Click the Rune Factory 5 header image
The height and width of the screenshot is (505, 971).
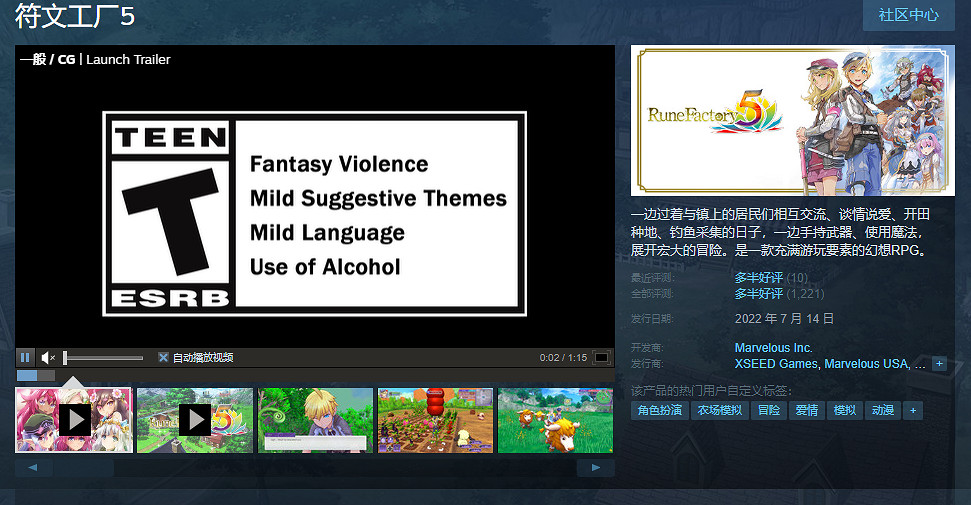click(793, 120)
